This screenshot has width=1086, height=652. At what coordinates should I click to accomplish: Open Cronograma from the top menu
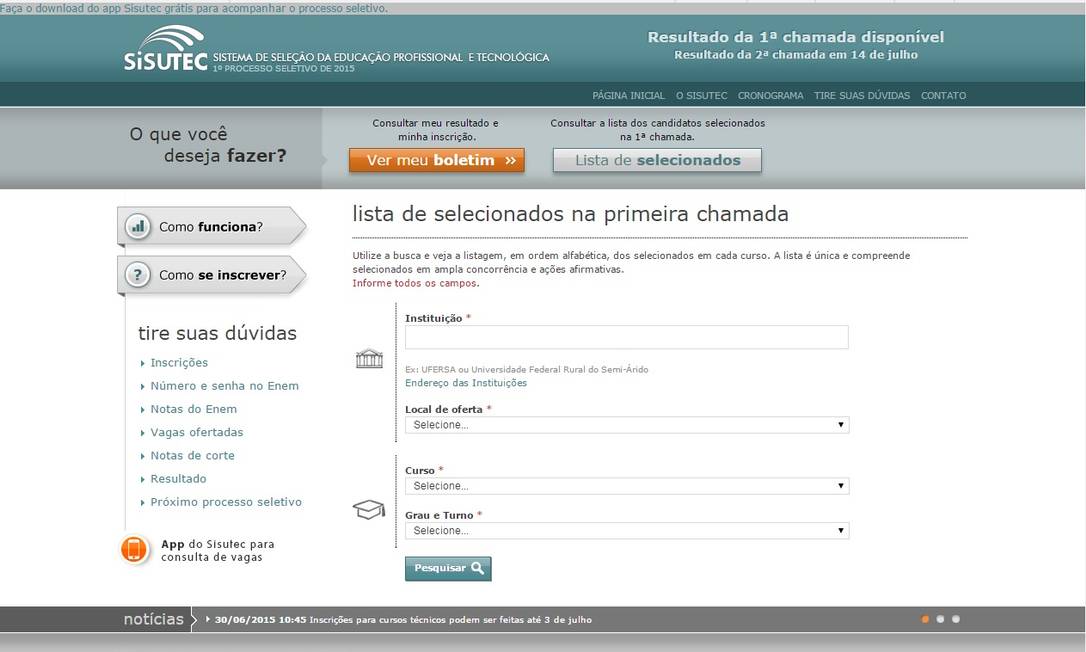770,96
